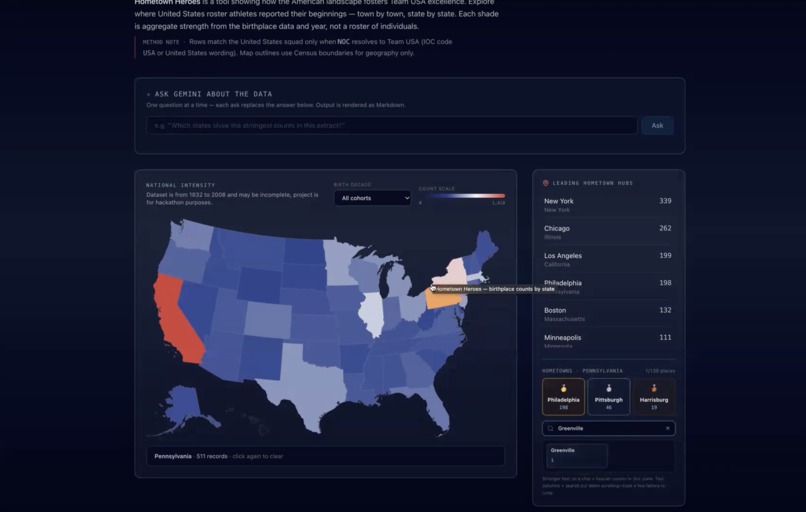Select the Pittsburgh hometown card

(x=609, y=397)
